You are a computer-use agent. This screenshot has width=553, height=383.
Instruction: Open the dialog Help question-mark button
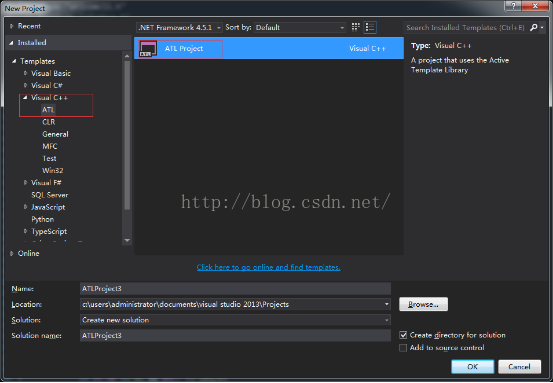514,6
